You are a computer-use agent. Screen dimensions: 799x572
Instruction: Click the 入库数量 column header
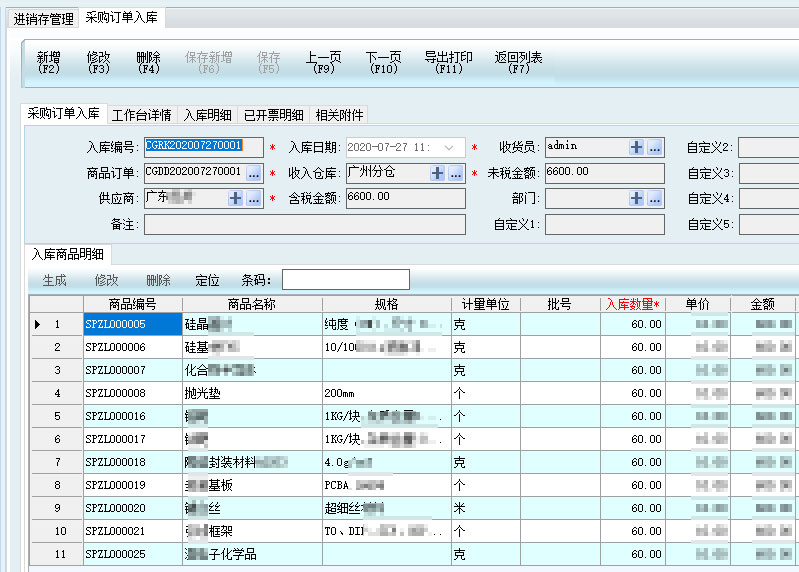click(x=633, y=304)
